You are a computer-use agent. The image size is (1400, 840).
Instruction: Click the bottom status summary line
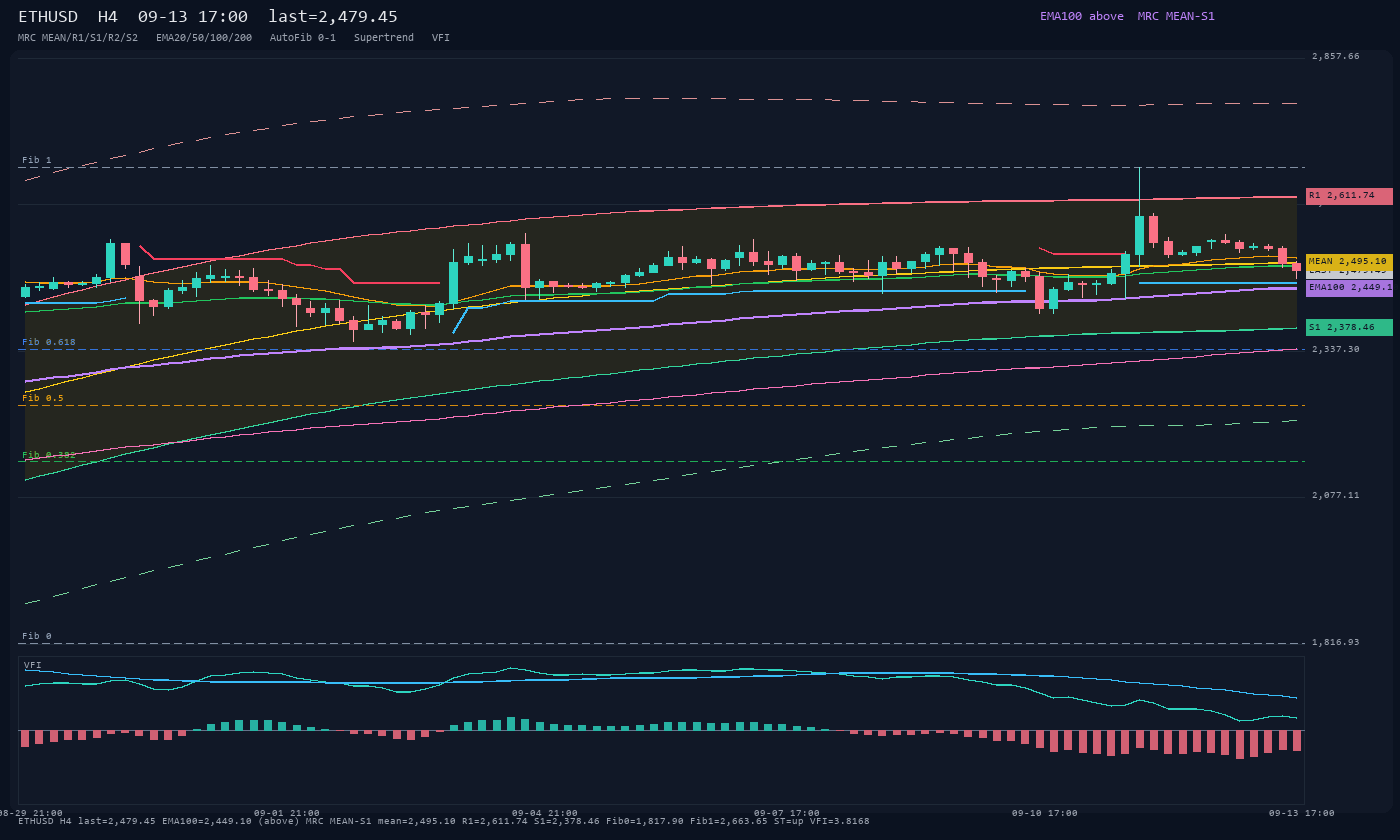(x=444, y=822)
